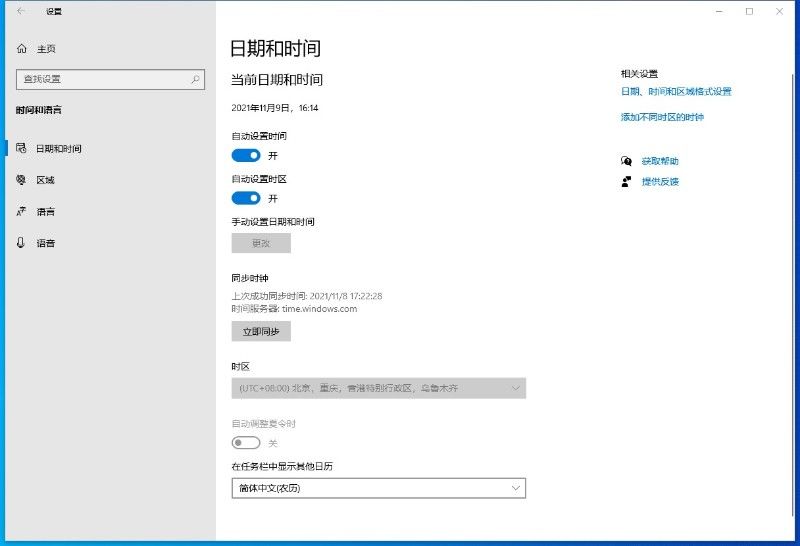The width and height of the screenshot is (800, 546).
Task: Click the 获取帮助 link
Action: 660,161
